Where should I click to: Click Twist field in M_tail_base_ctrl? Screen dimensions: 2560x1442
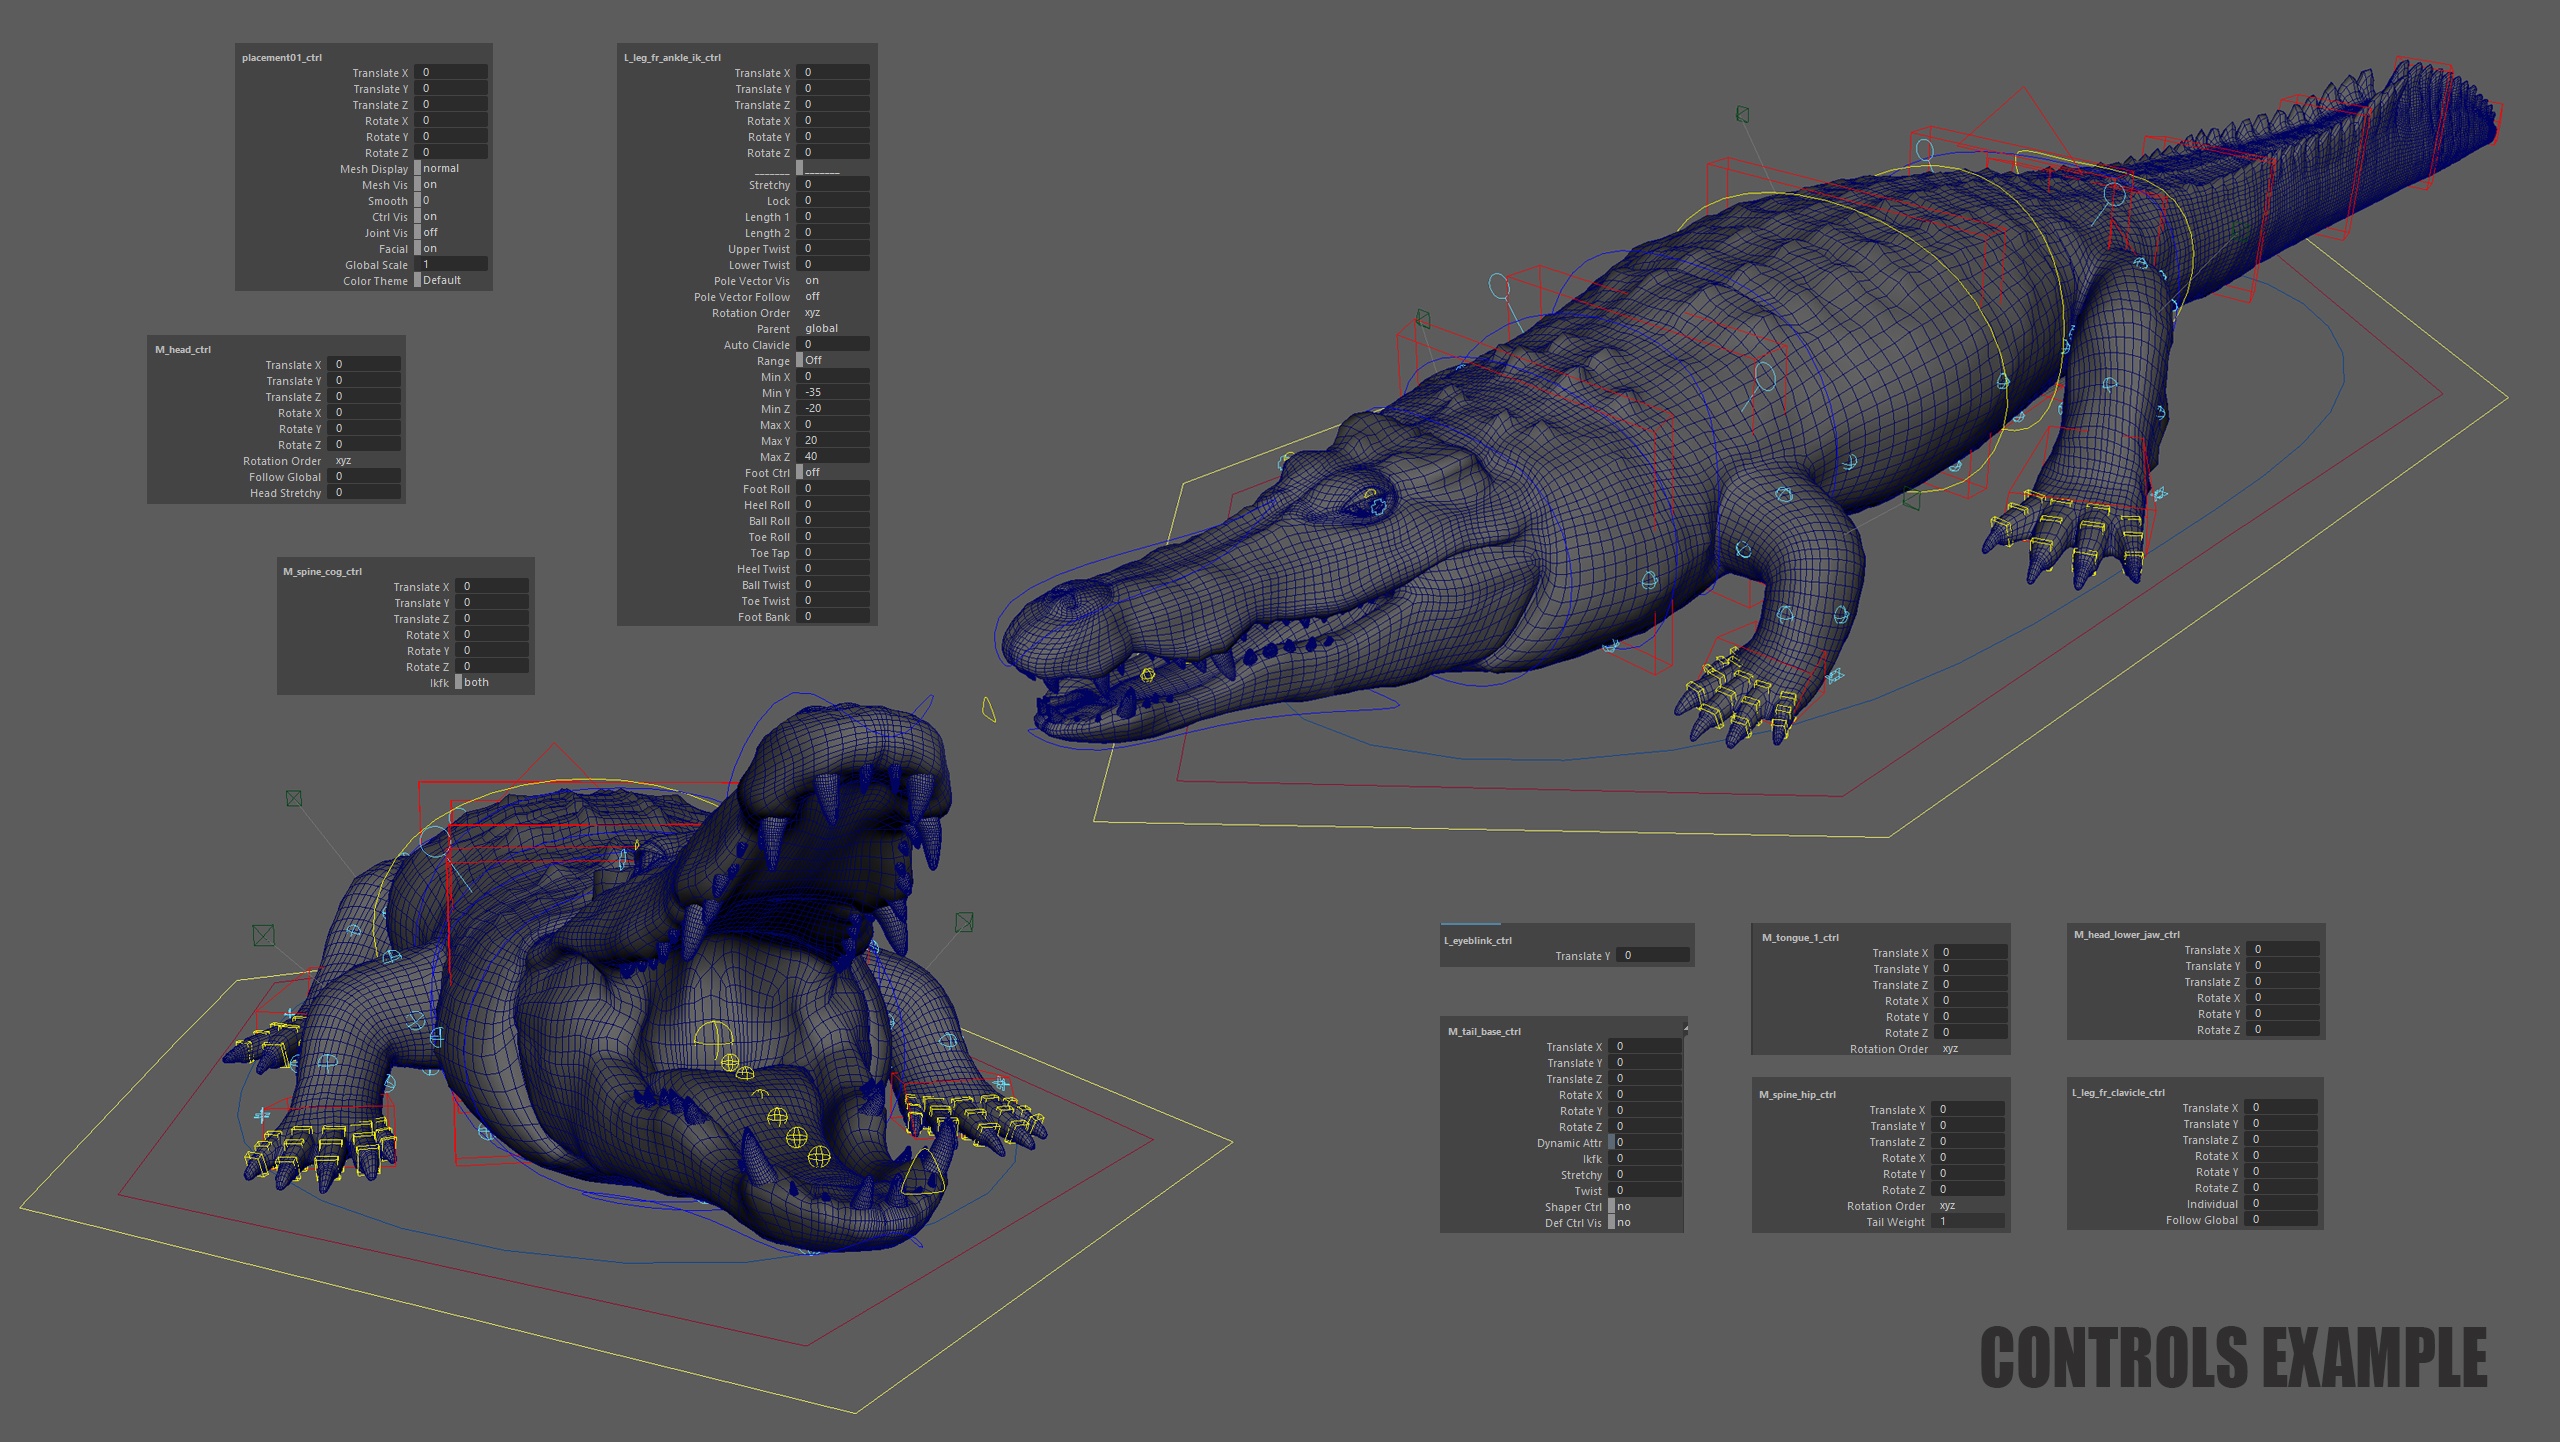coord(1645,1191)
